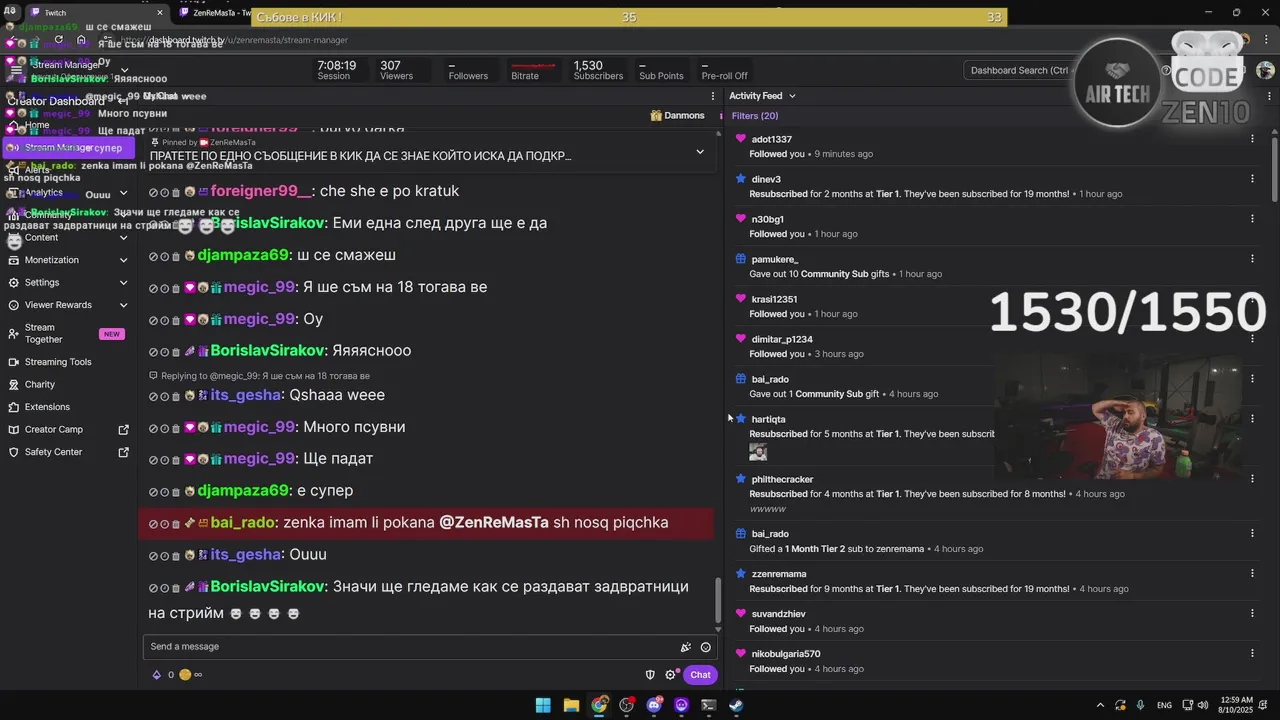Open the emote picker in chat box
Viewport: 1280px width, 720px height.
point(706,647)
